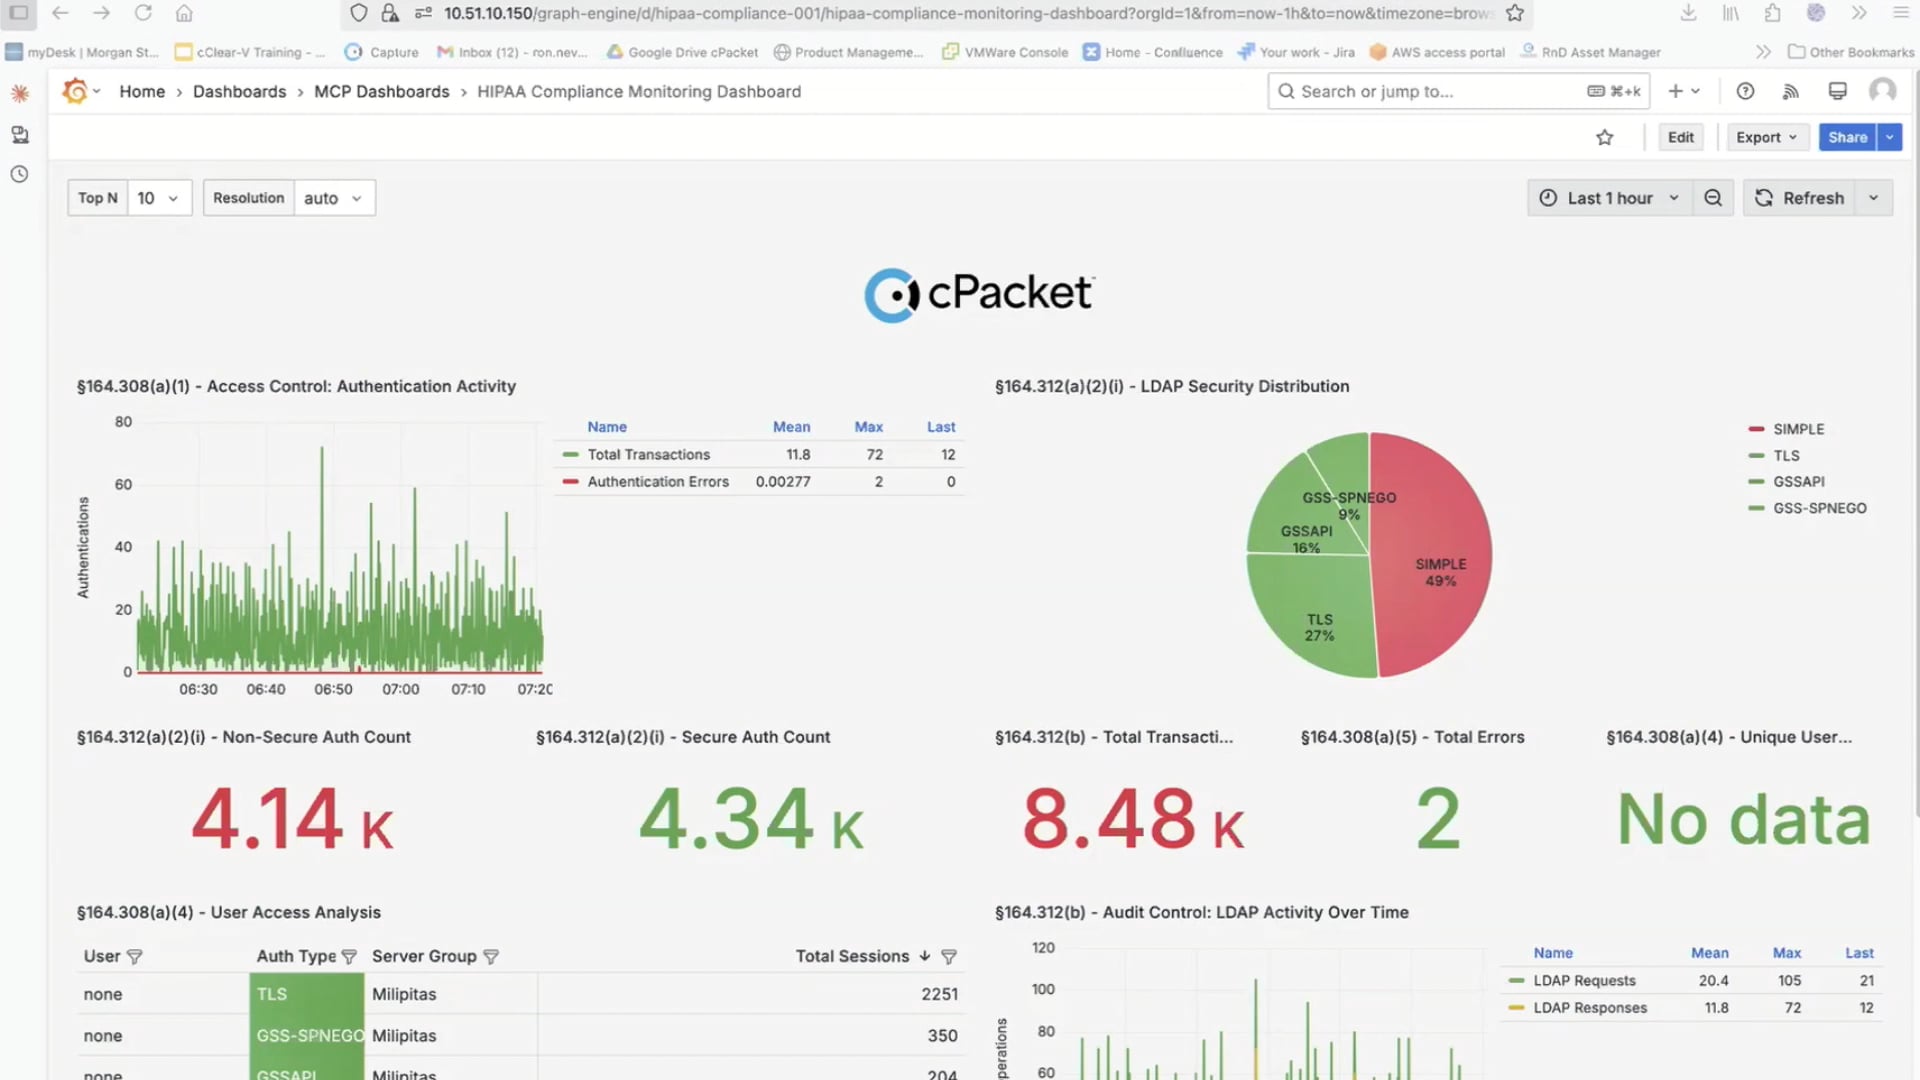The image size is (1920, 1080).
Task: Open the help icon near the search bar
Action: click(1745, 91)
